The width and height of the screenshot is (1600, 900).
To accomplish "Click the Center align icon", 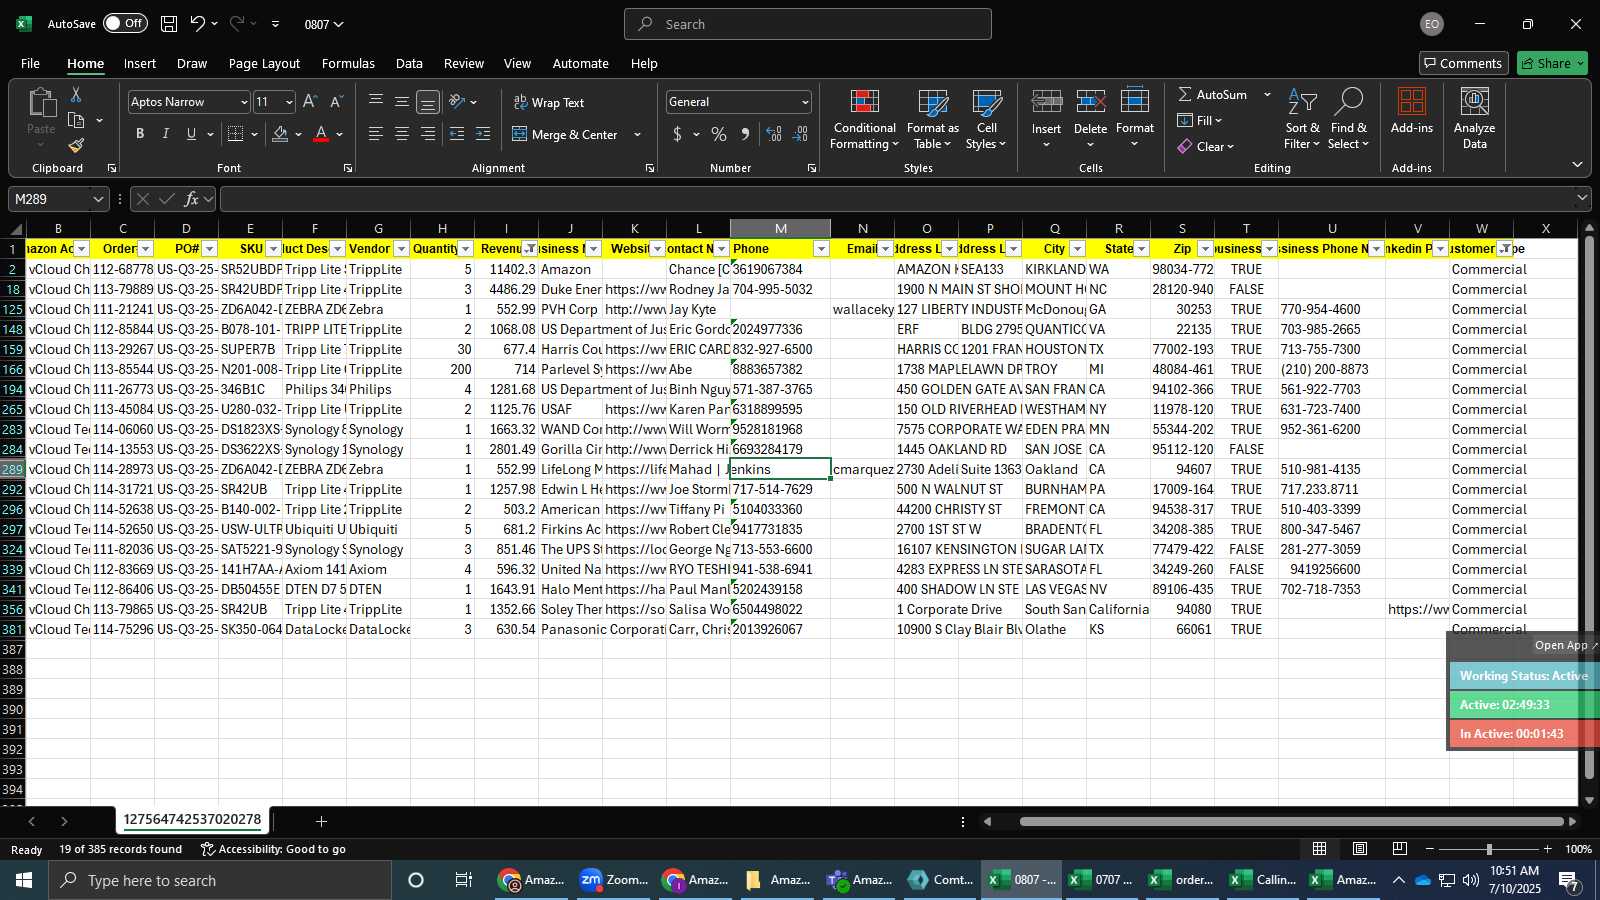I will coord(402,134).
